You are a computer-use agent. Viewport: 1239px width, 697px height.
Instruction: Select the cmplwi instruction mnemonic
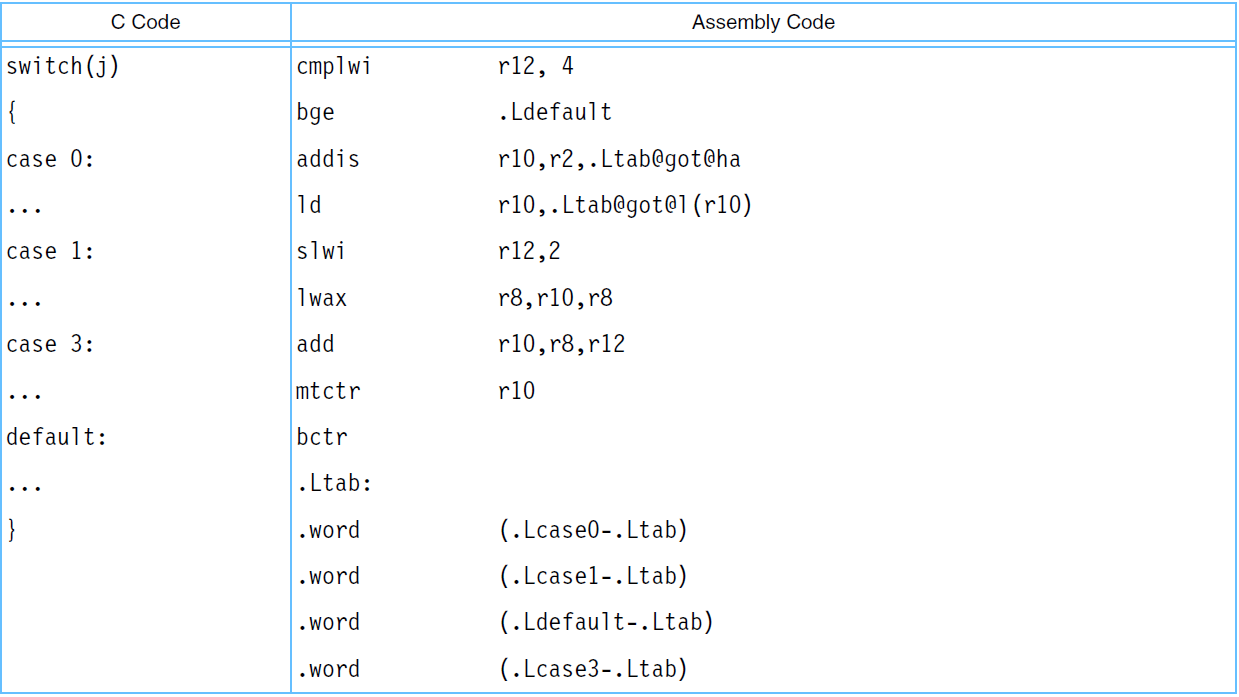(334, 67)
